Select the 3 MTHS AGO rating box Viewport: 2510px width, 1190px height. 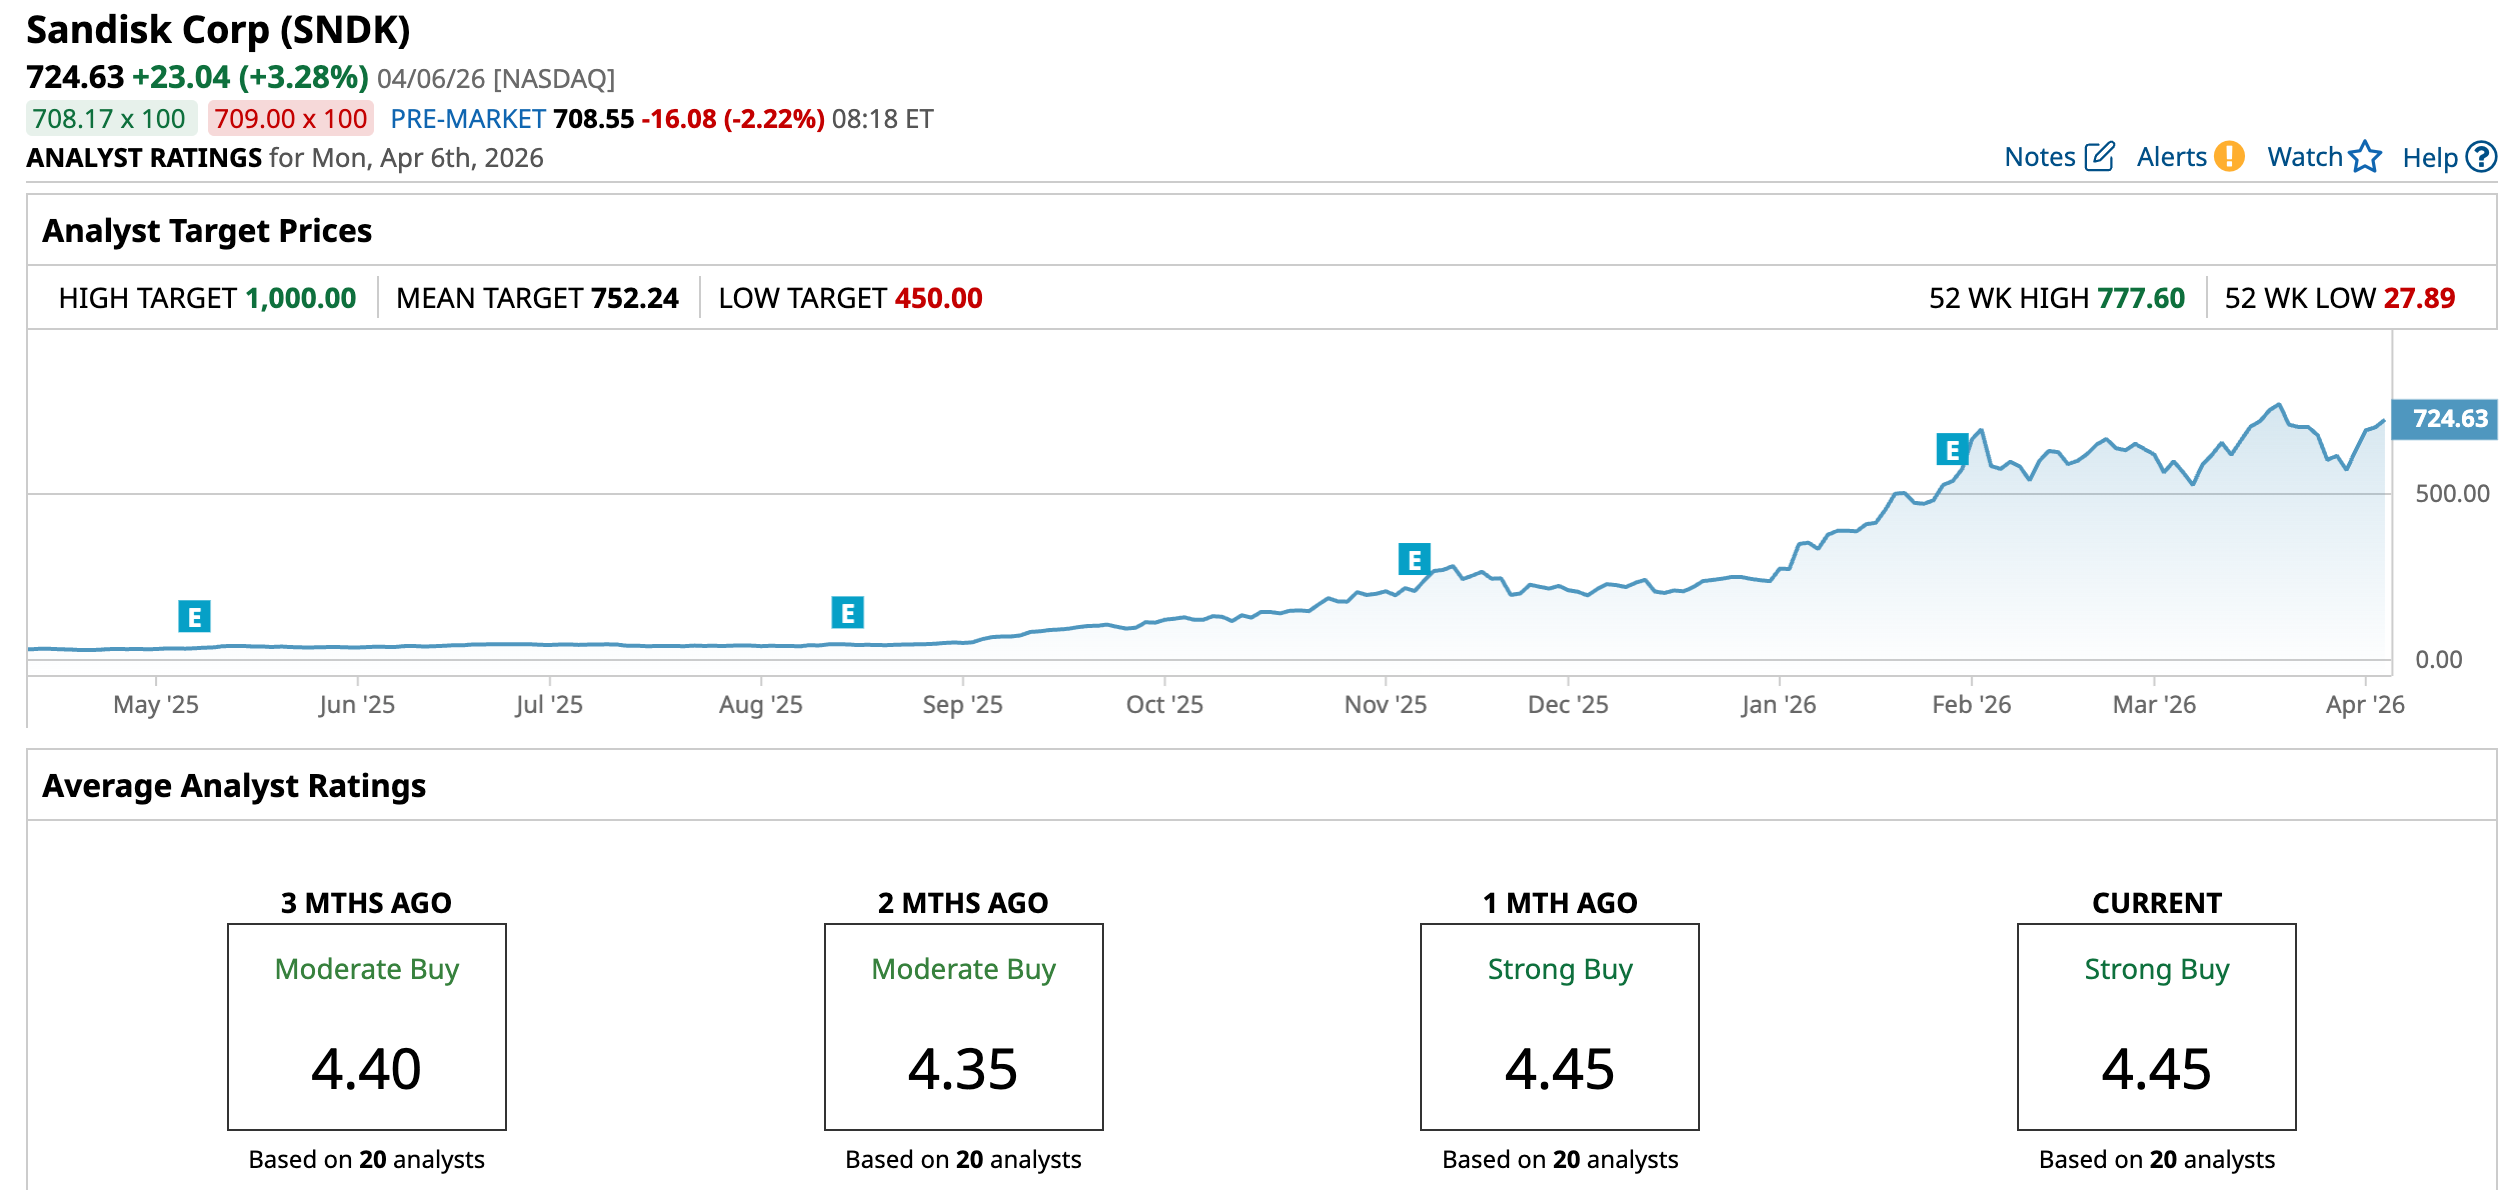[x=367, y=1027]
